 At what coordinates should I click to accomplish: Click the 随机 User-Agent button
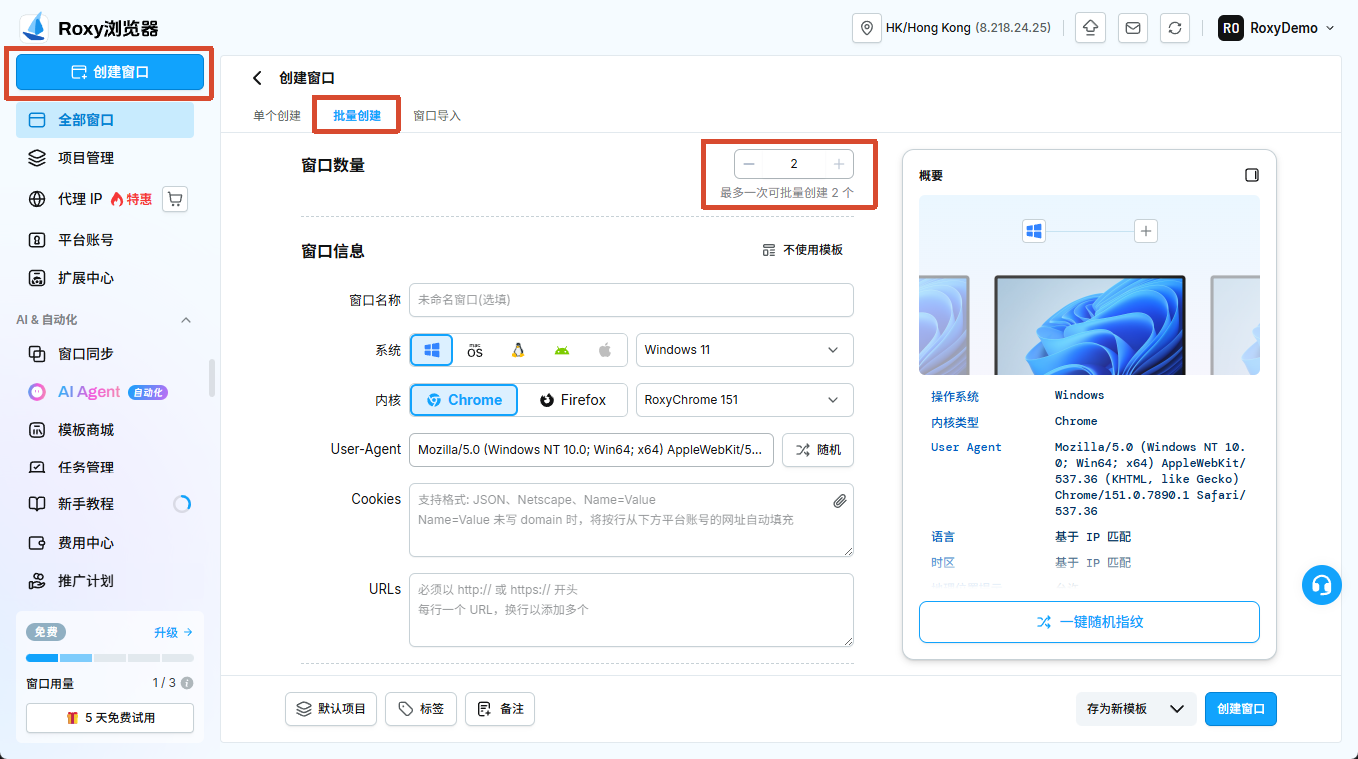coord(818,450)
